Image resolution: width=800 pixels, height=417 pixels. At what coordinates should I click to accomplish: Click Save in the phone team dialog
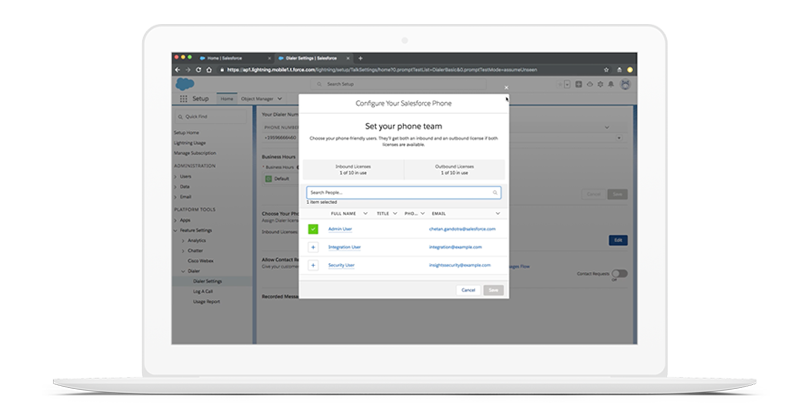click(x=493, y=290)
